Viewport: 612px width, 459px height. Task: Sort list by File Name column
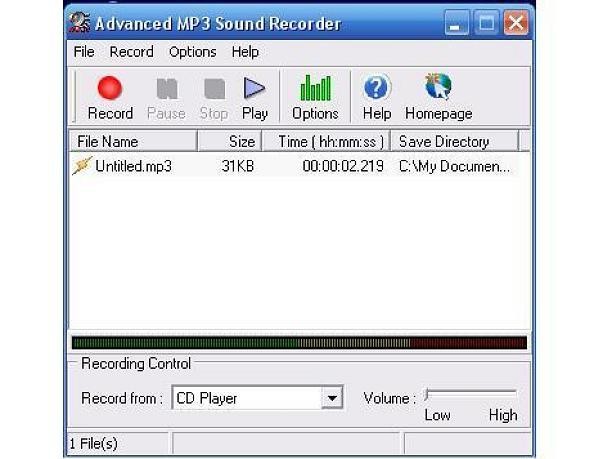pos(133,141)
